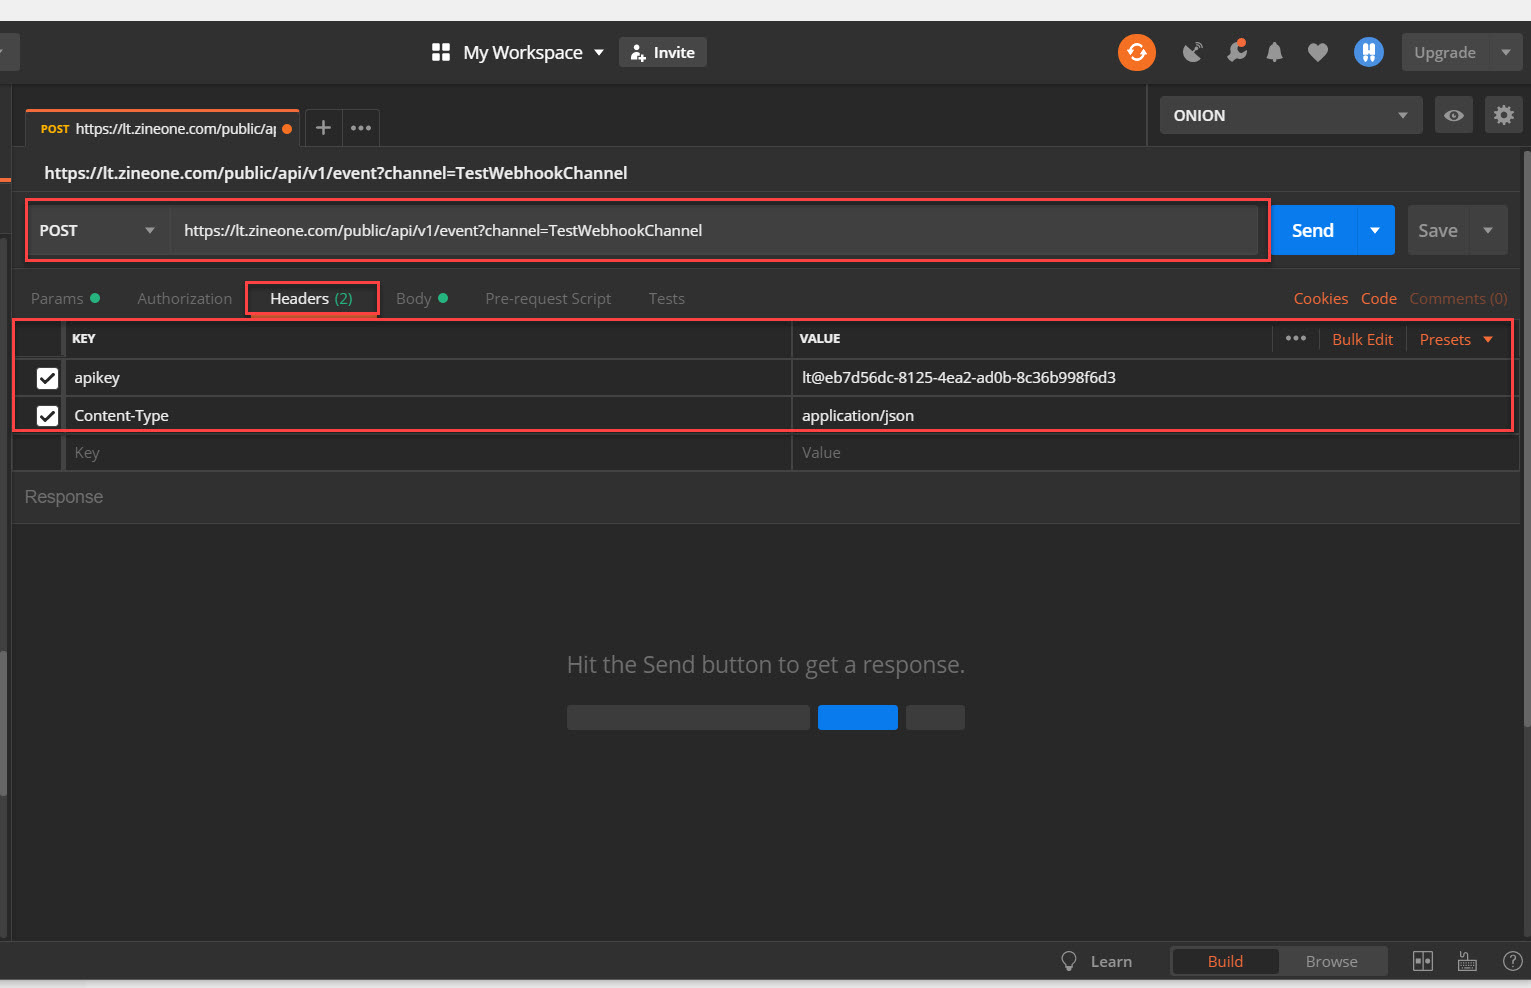This screenshot has height=988, width=1531.
Task: Uncheck the apikey header checkbox
Action: tap(47, 378)
